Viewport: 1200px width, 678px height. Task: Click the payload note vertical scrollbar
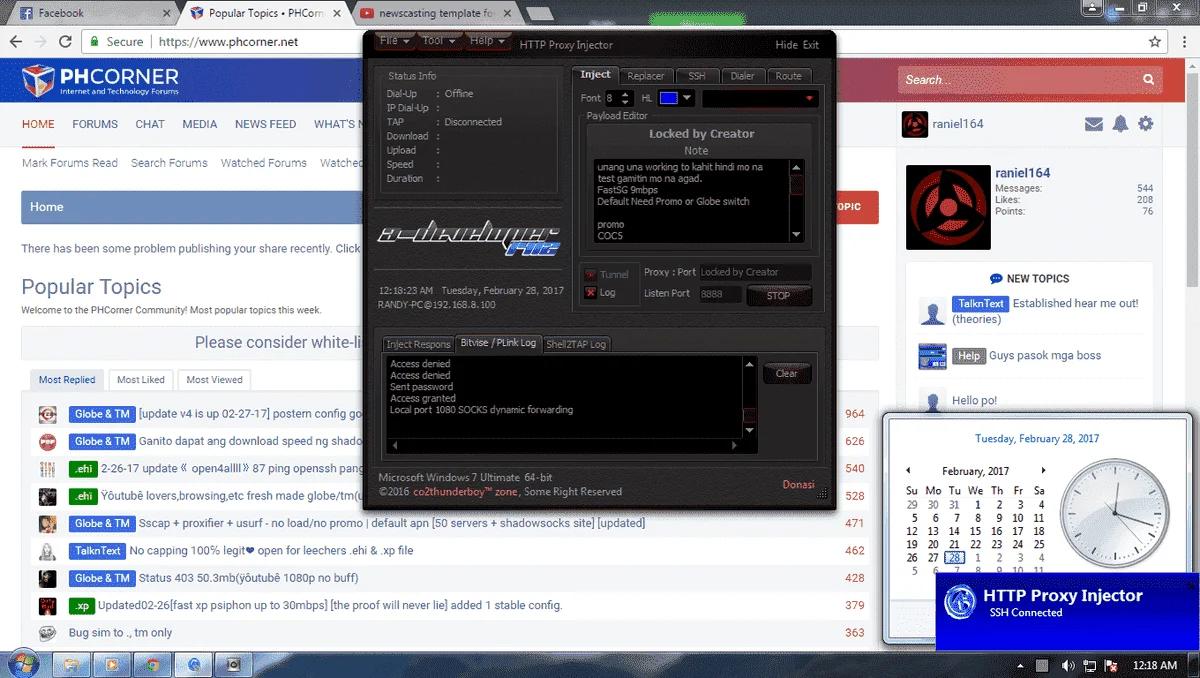tap(797, 201)
